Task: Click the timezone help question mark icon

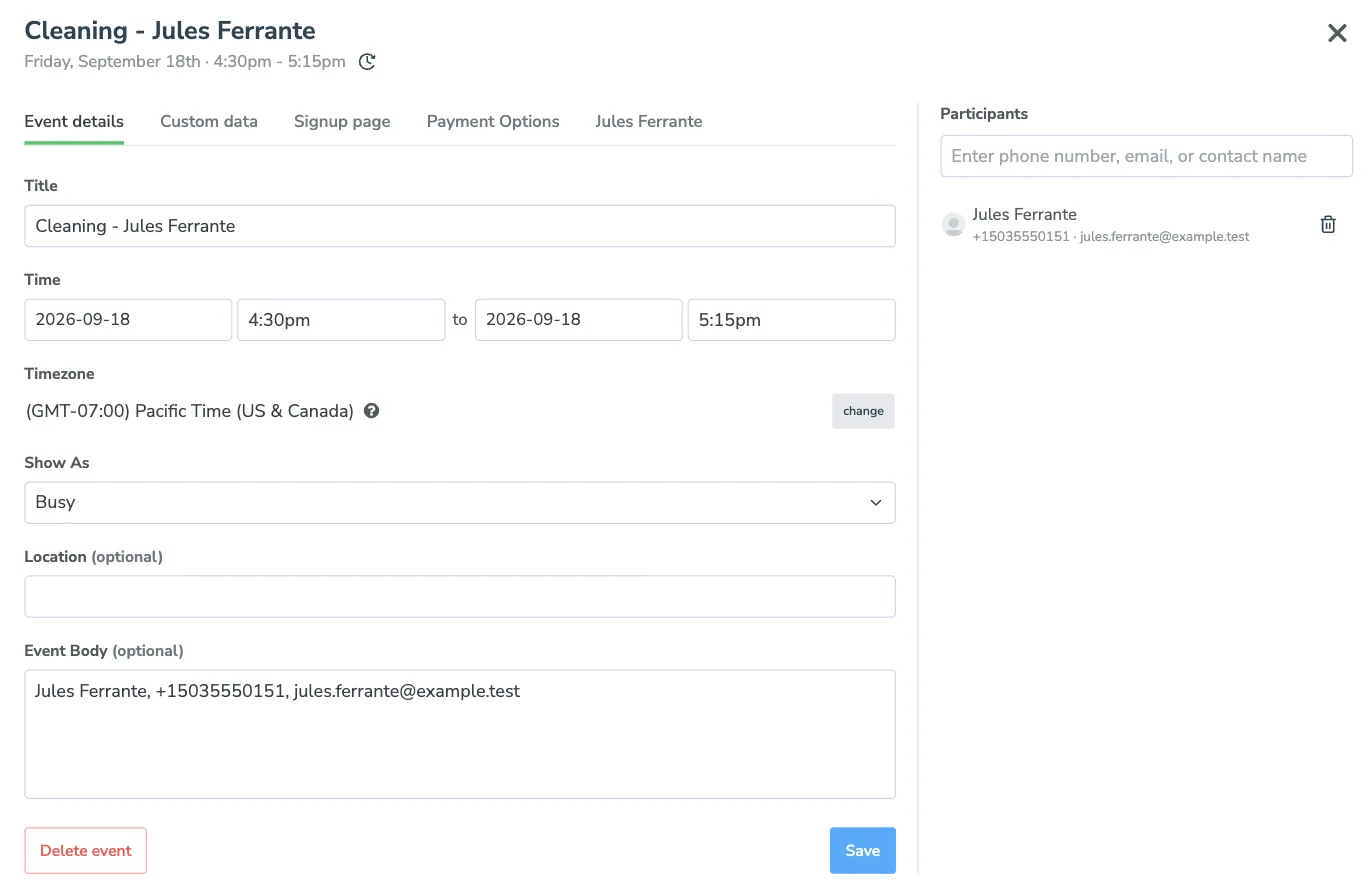Action: pos(371,411)
